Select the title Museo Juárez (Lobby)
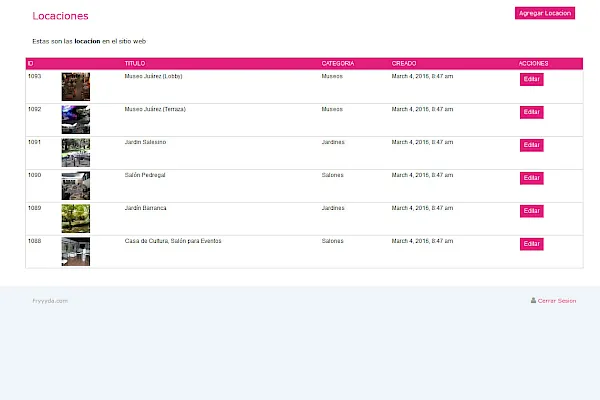 tap(153, 76)
